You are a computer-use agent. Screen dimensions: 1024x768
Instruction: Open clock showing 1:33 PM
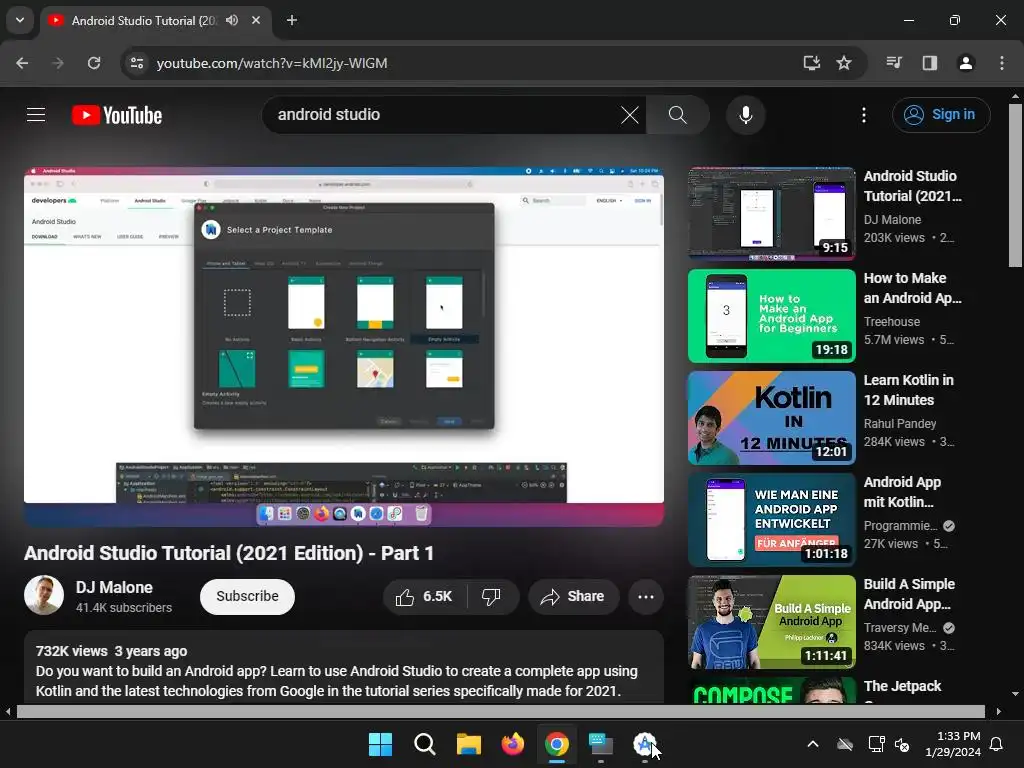click(952, 744)
